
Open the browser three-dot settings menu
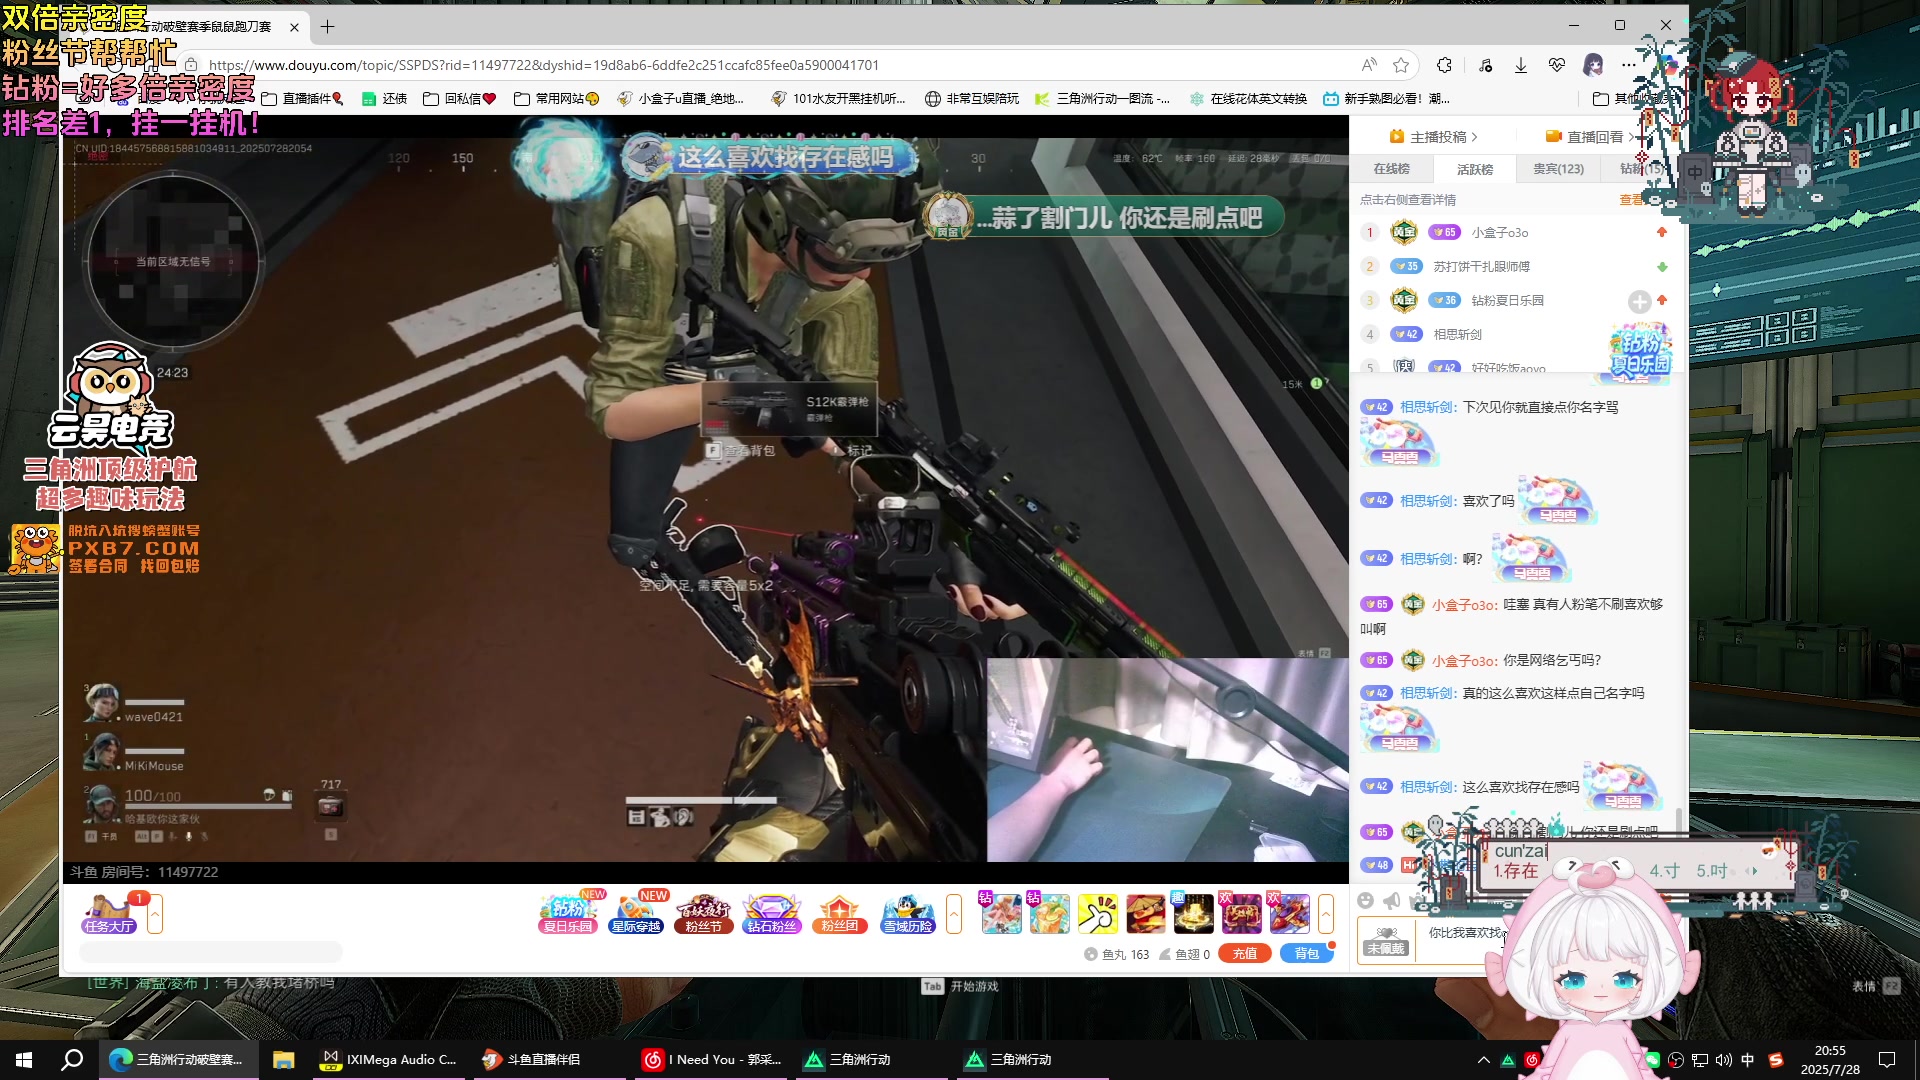click(1629, 65)
